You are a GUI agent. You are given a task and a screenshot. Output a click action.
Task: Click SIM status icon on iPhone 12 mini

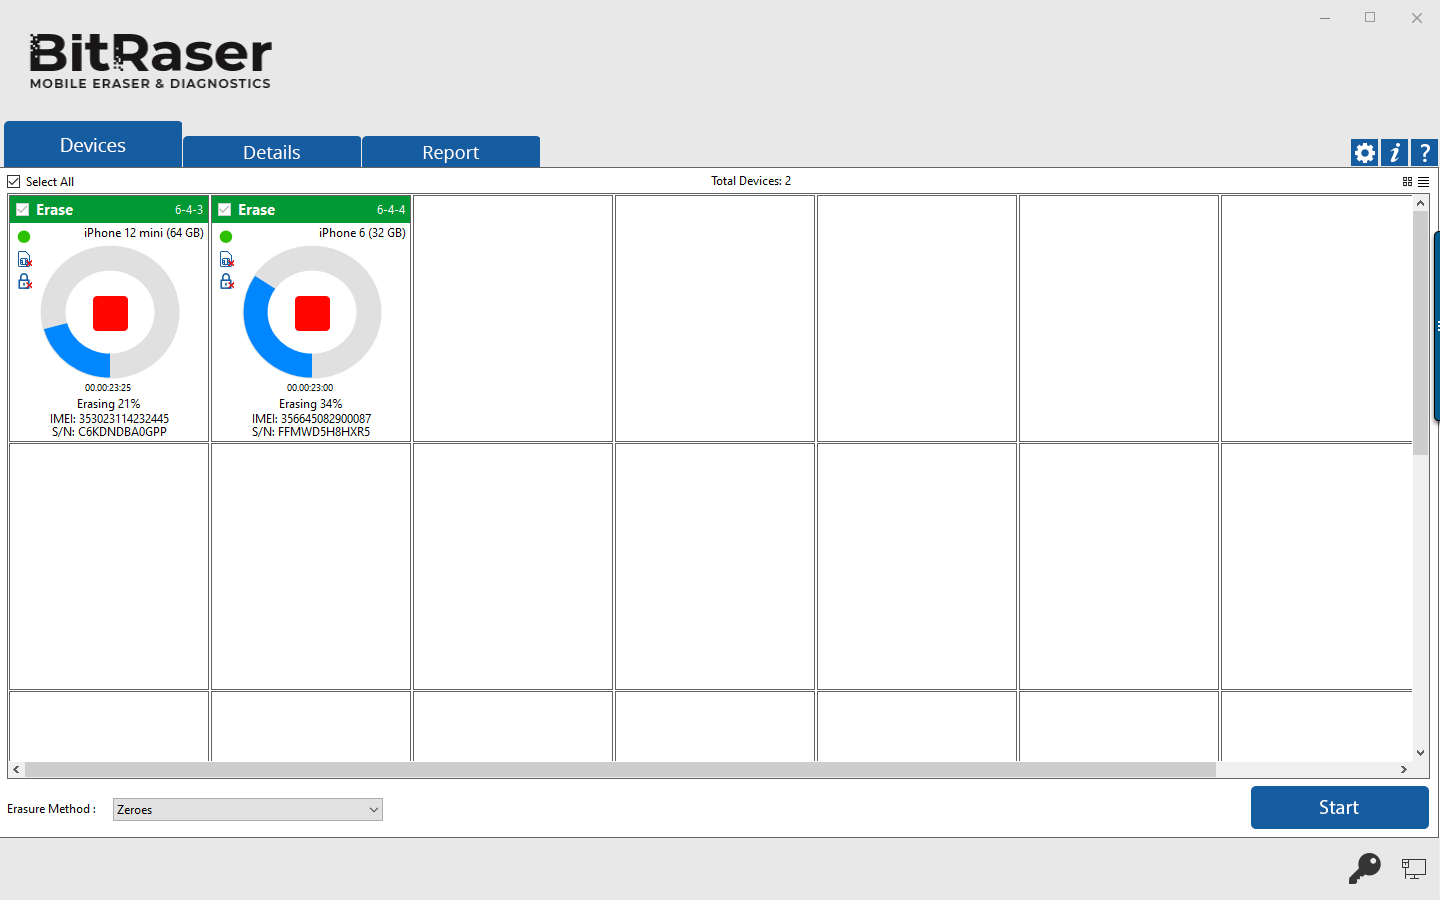click(25, 260)
